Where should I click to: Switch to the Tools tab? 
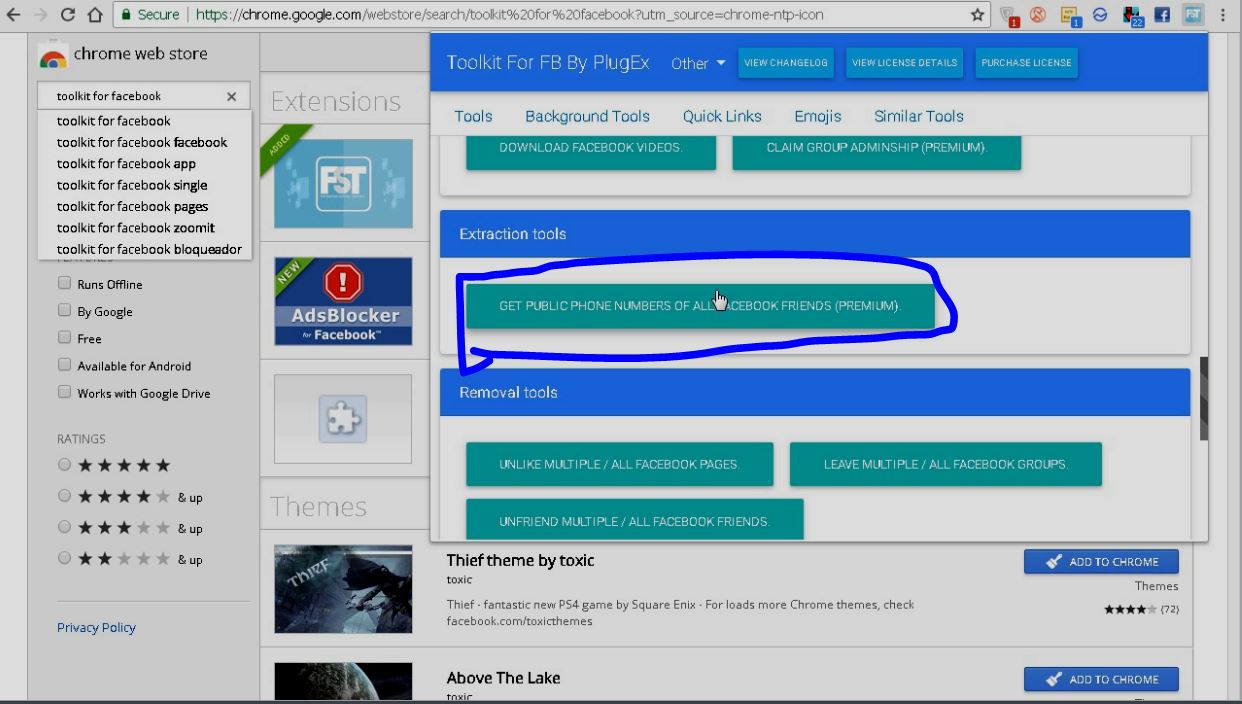click(x=473, y=116)
